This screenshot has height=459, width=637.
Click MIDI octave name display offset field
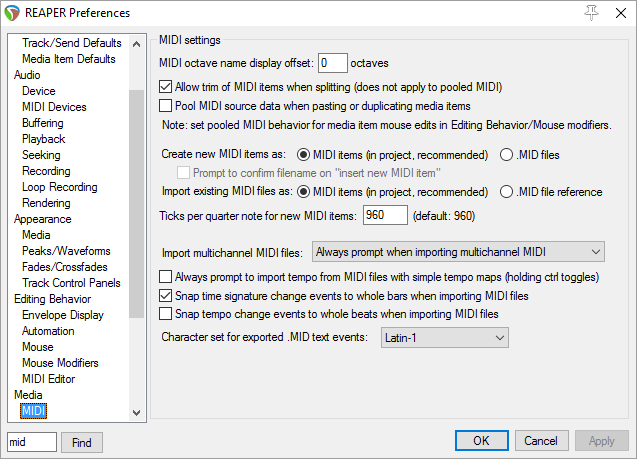click(x=333, y=63)
